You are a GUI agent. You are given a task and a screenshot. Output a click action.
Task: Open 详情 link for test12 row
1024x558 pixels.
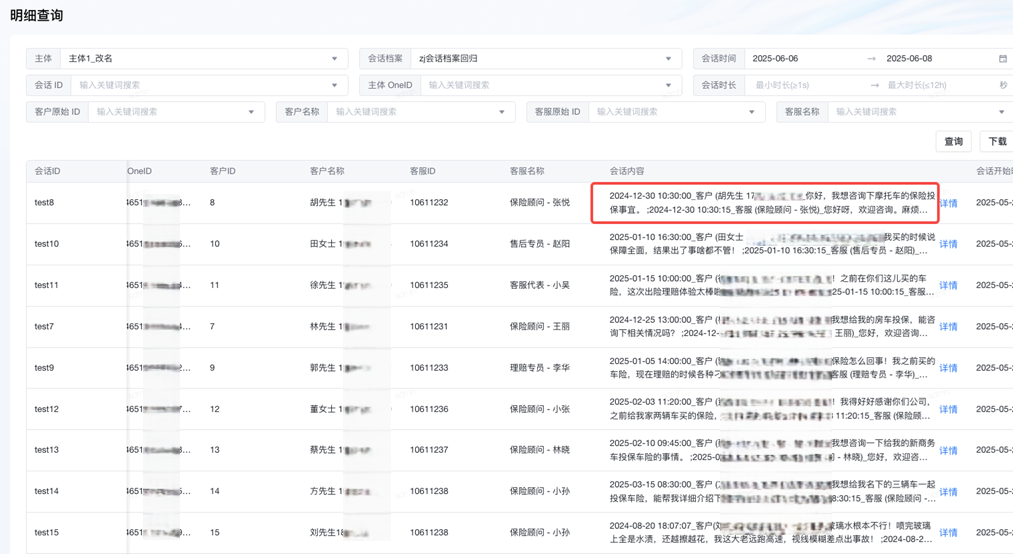pyautogui.click(x=948, y=410)
